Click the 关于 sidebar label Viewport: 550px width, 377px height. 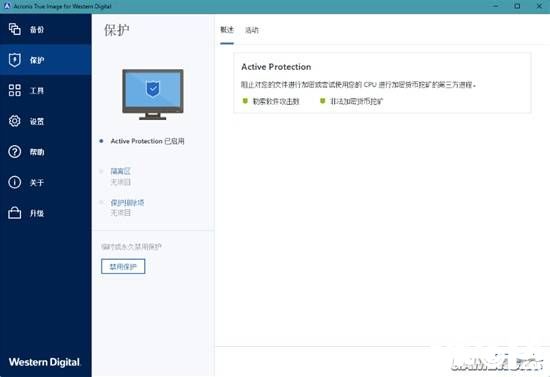pyautogui.click(x=37, y=183)
